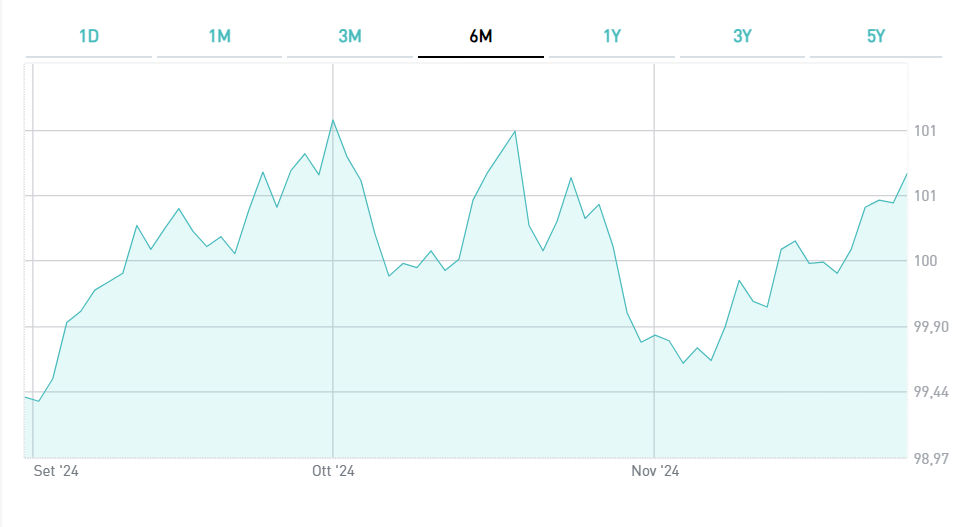Switch to the 1D time range tab
This screenshot has height=527, width=975.
(89, 37)
